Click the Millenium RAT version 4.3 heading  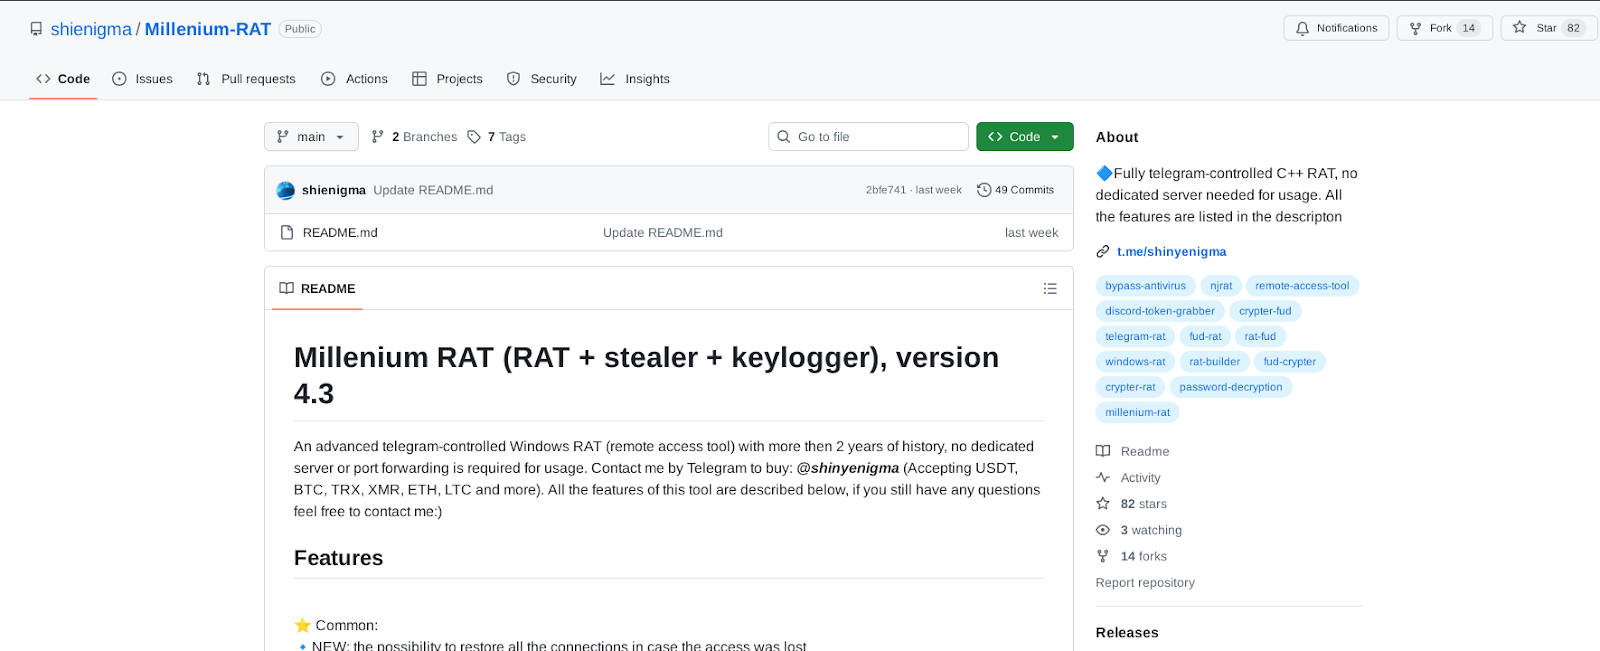[x=646, y=375]
